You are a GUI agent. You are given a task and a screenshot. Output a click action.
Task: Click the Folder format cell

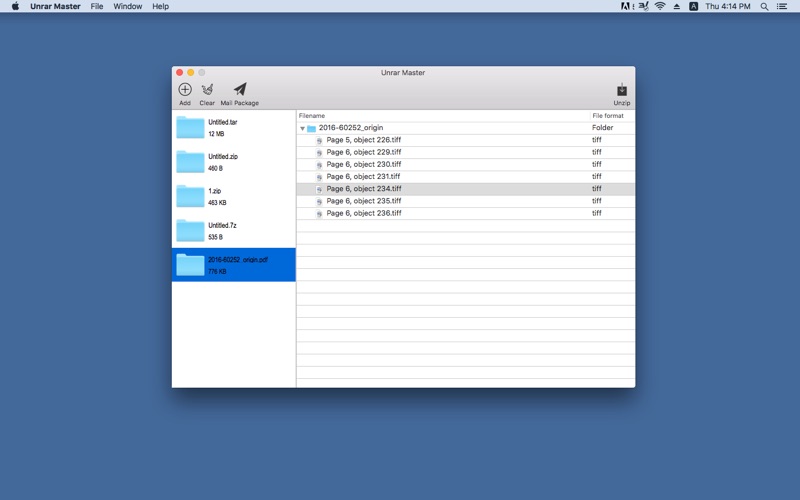click(x=603, y=128)
